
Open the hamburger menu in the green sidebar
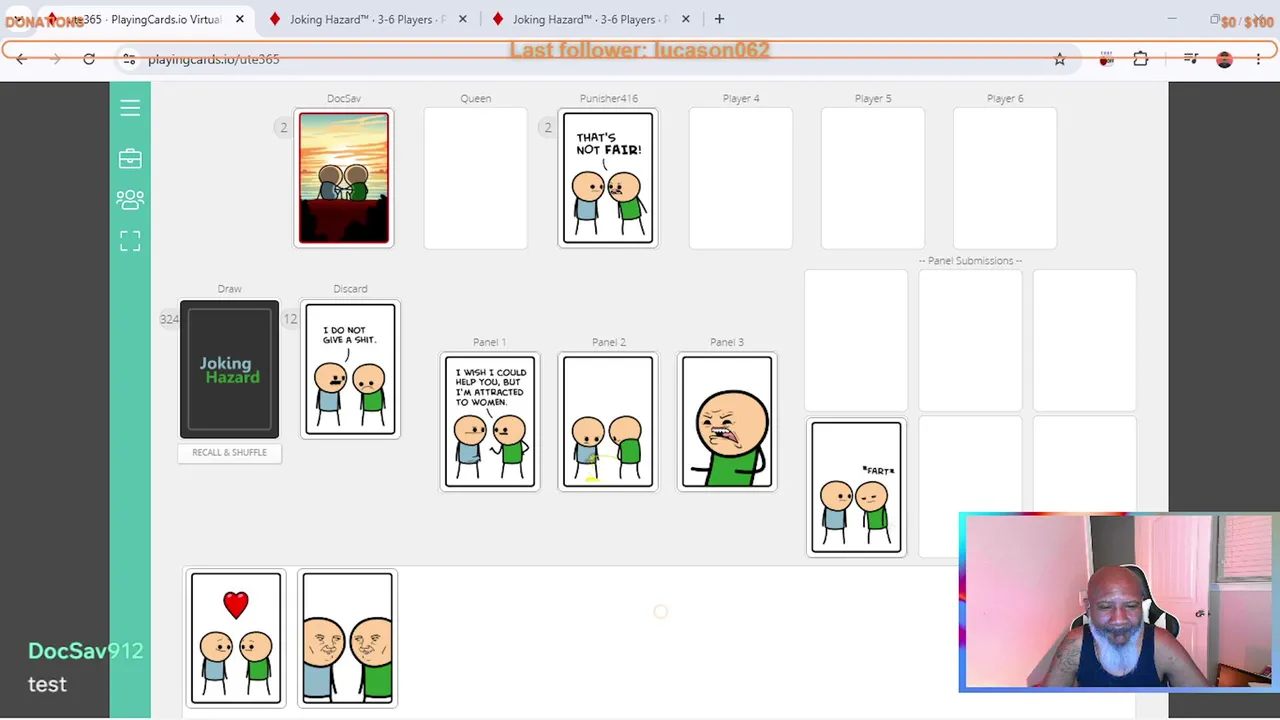point(130,108)
